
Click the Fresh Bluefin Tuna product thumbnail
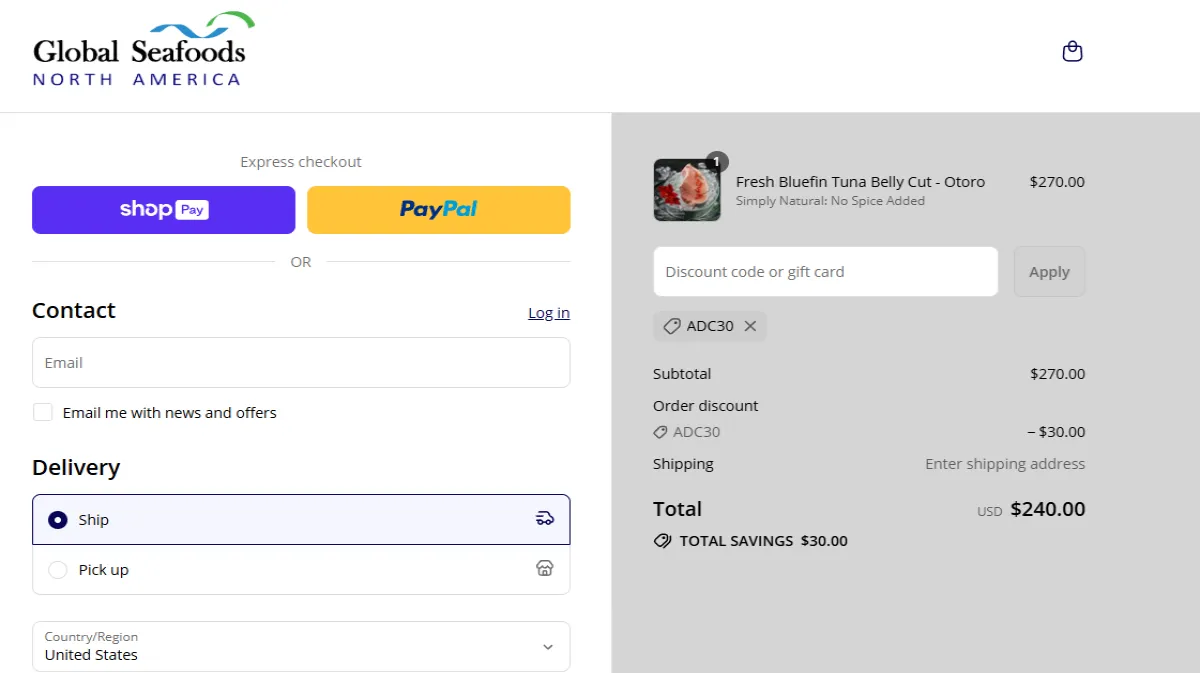coord(687,190)
